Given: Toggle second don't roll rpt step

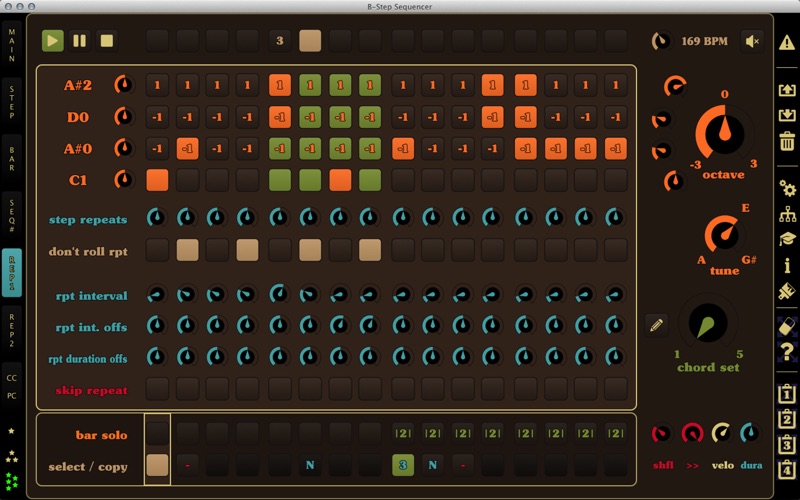Looking at the screenshot, I should point(187,251).
